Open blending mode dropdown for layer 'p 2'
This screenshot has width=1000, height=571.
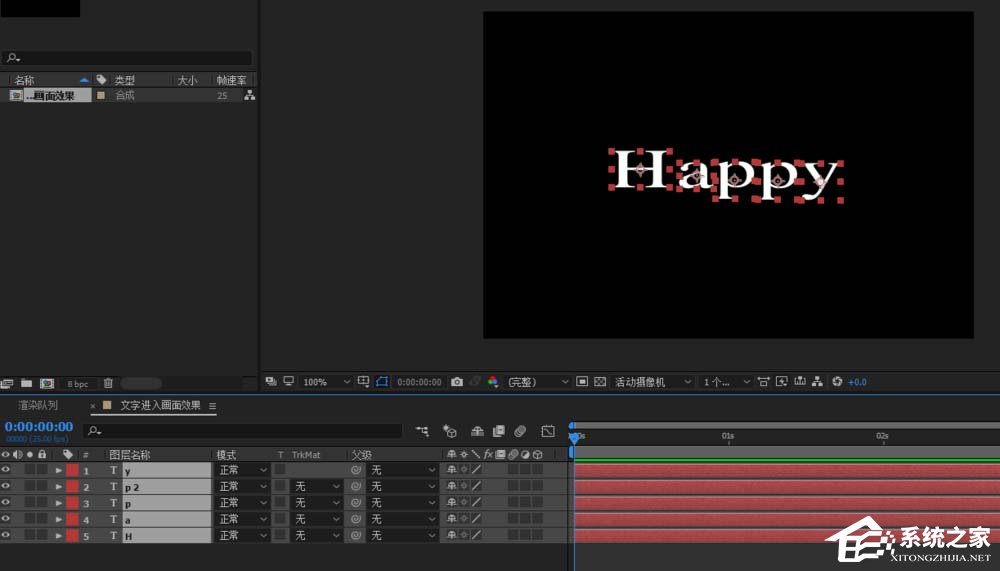[x=243, y=487]
